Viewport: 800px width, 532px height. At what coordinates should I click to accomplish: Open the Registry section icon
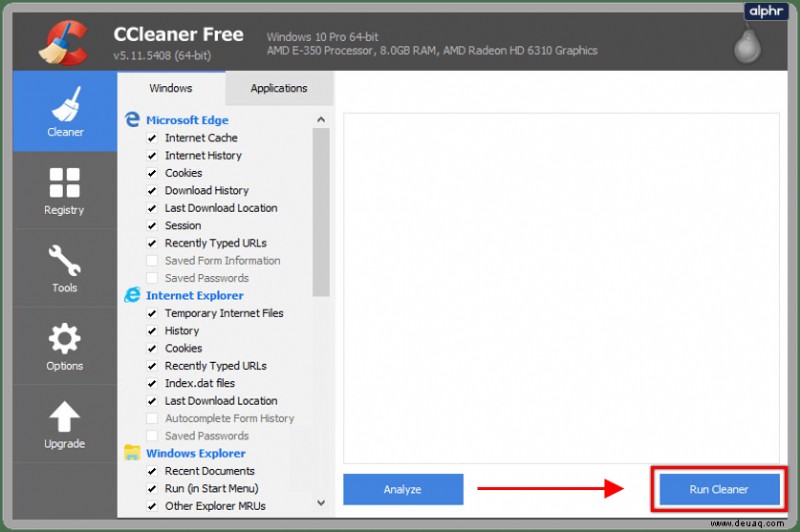pos(64,182)
